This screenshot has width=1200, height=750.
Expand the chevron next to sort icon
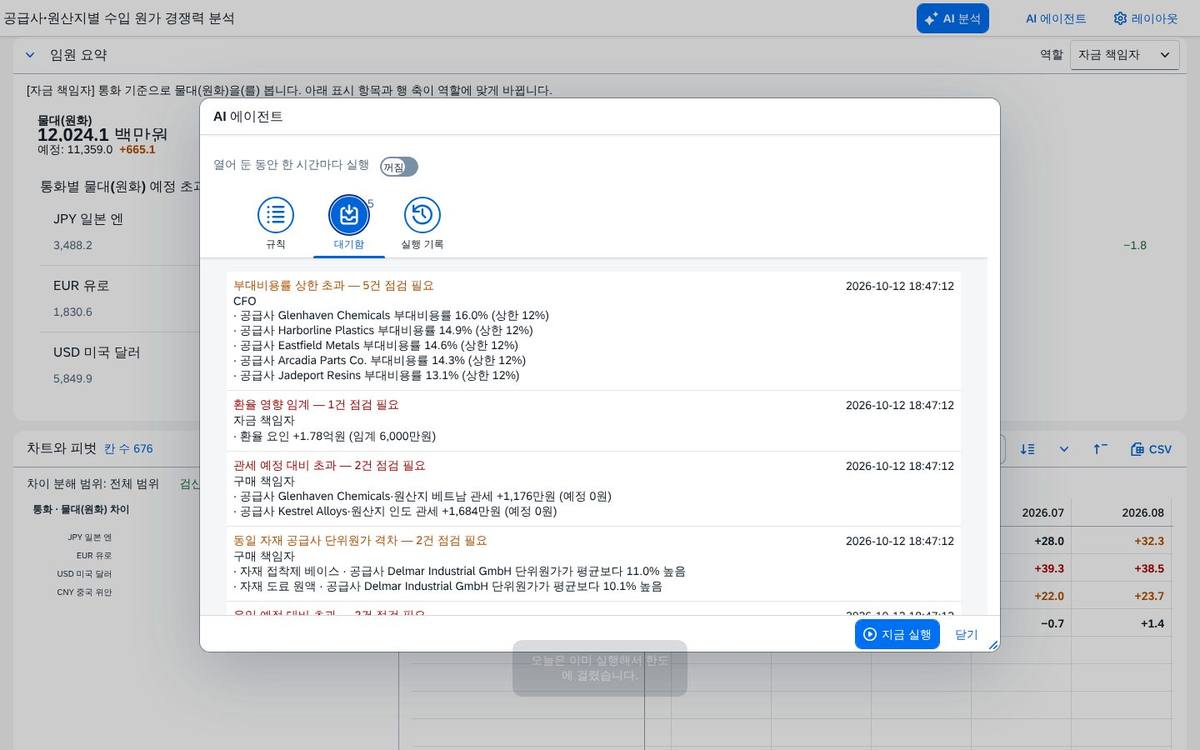(x=1064, y=449)
